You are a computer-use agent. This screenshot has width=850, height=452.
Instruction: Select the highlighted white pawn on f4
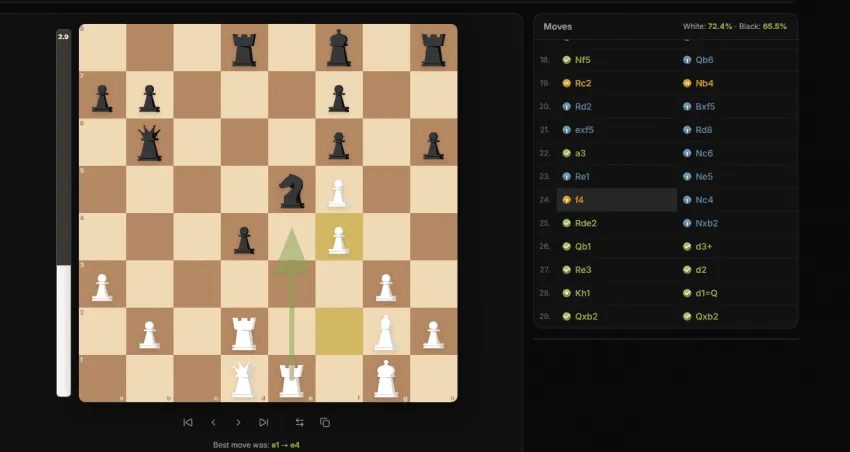click(x=339, y=240)
